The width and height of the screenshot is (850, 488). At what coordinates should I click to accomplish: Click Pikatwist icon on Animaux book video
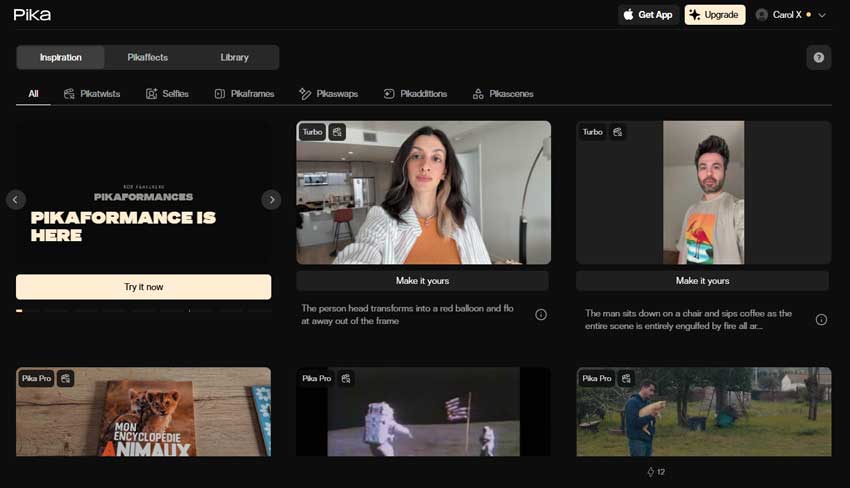[66, 378]
